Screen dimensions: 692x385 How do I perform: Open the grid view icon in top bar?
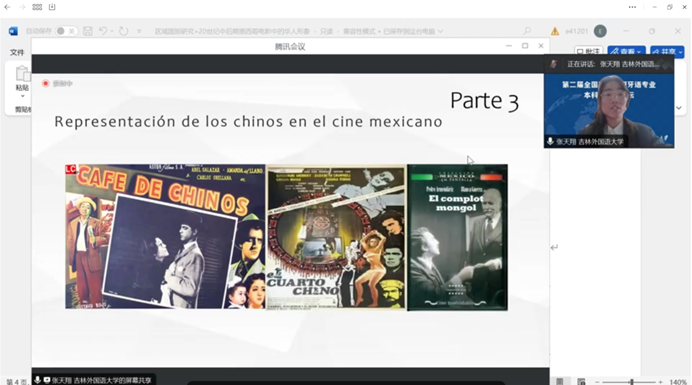(x=38, y=7)
